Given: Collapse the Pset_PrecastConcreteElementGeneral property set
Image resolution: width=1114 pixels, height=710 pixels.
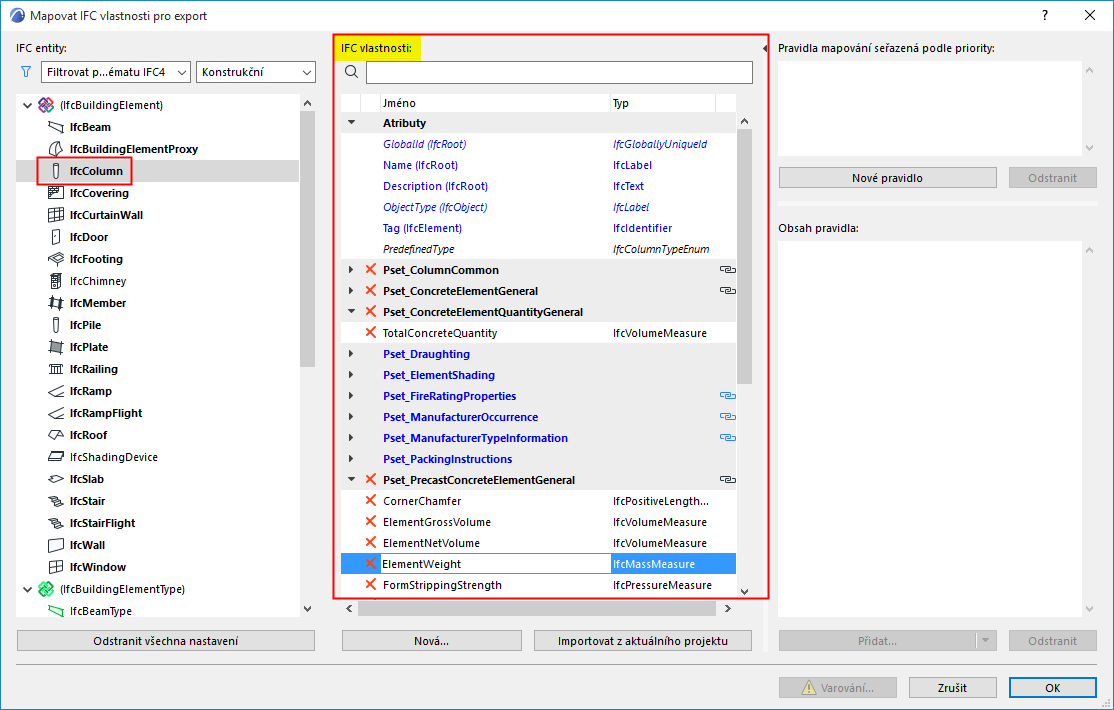Looking at the screenshot, I should 351,480.
